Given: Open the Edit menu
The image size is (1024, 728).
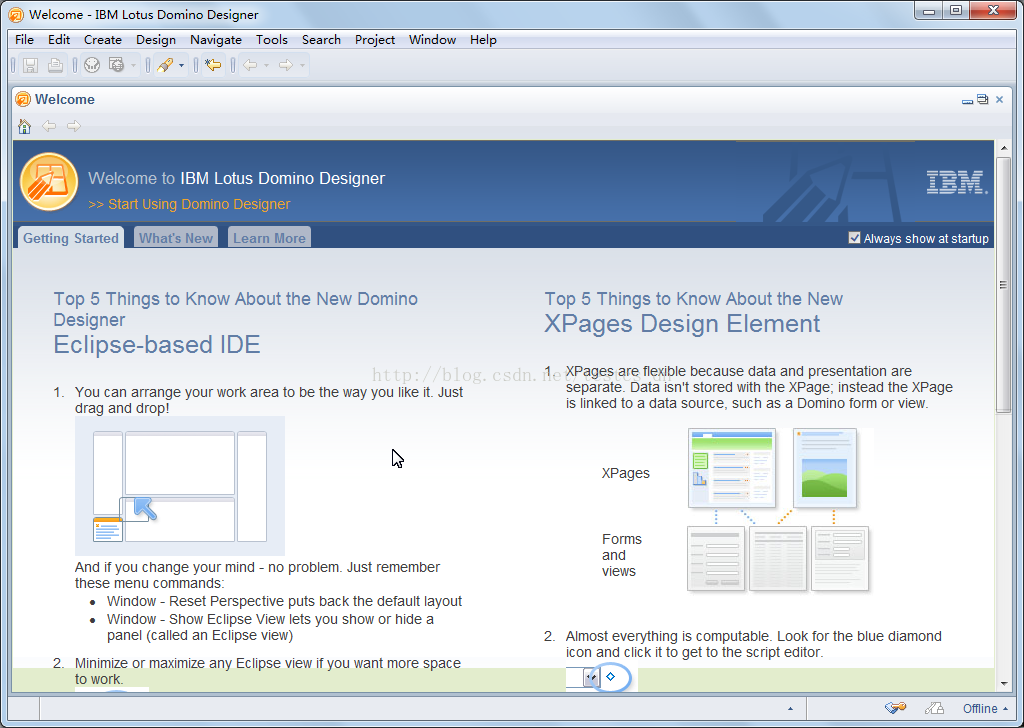Looking at the screenshot, I should (59, 40).
